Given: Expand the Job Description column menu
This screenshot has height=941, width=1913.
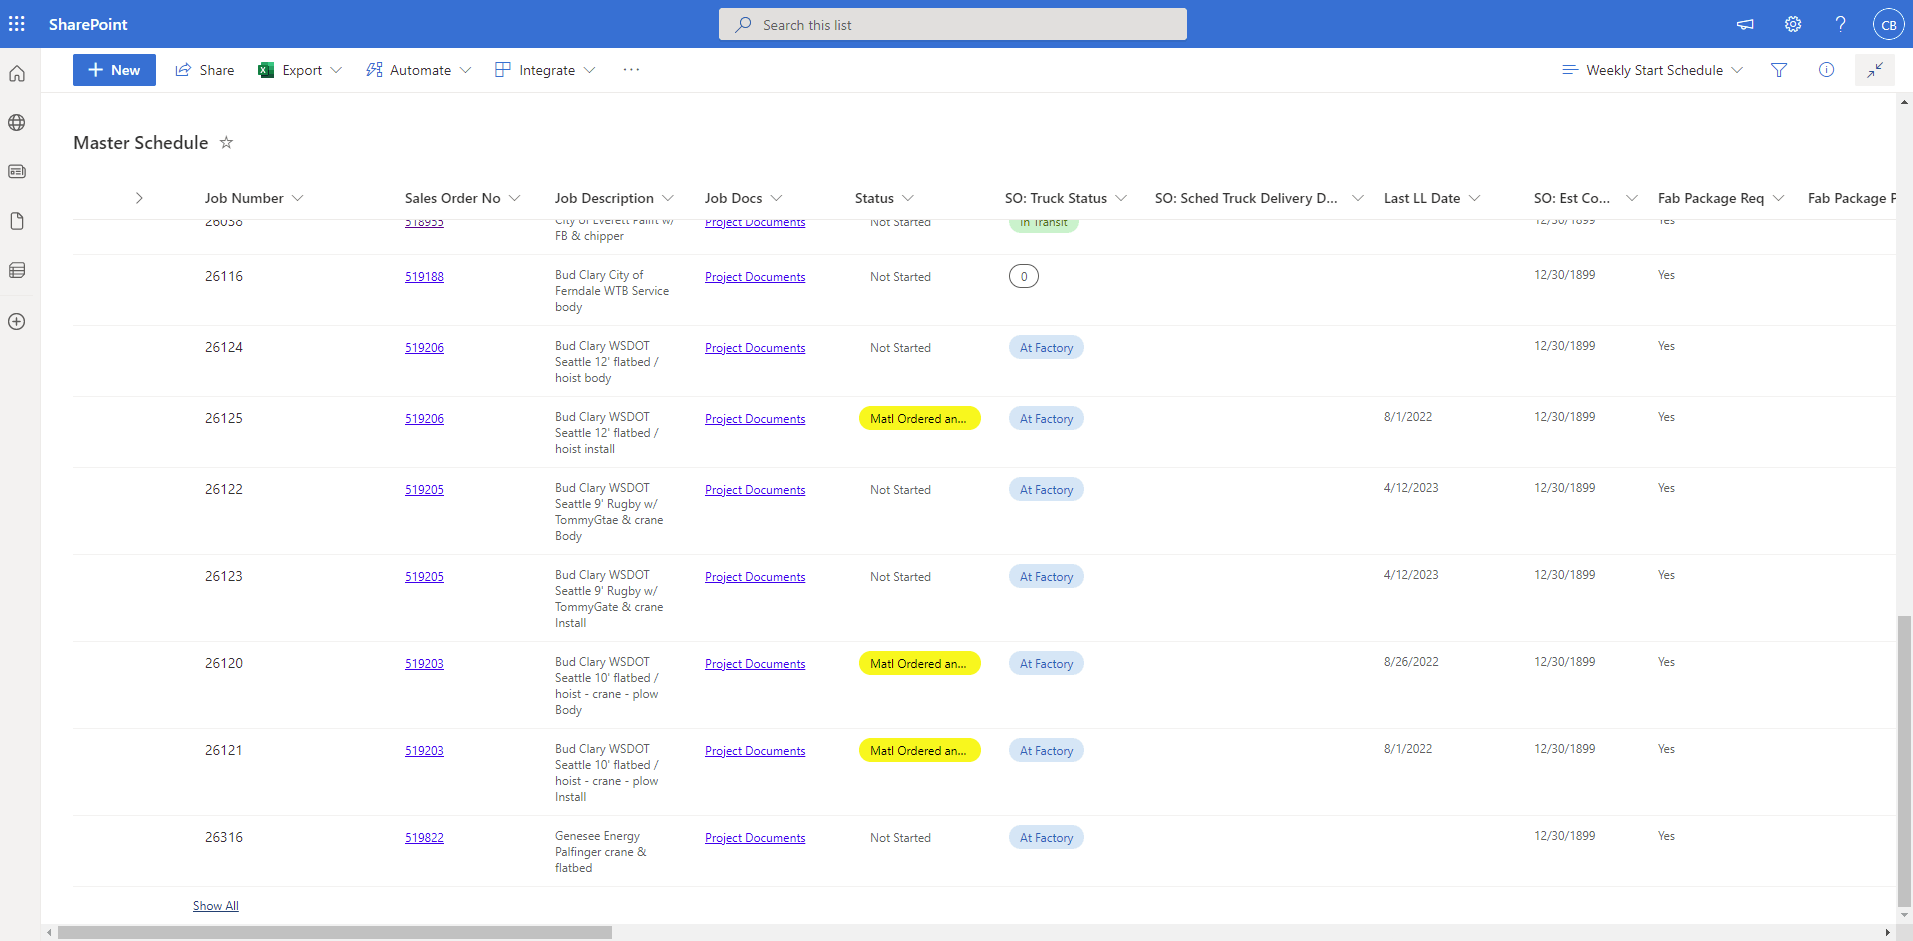Looking at the screenshot, I should [668, 198].
